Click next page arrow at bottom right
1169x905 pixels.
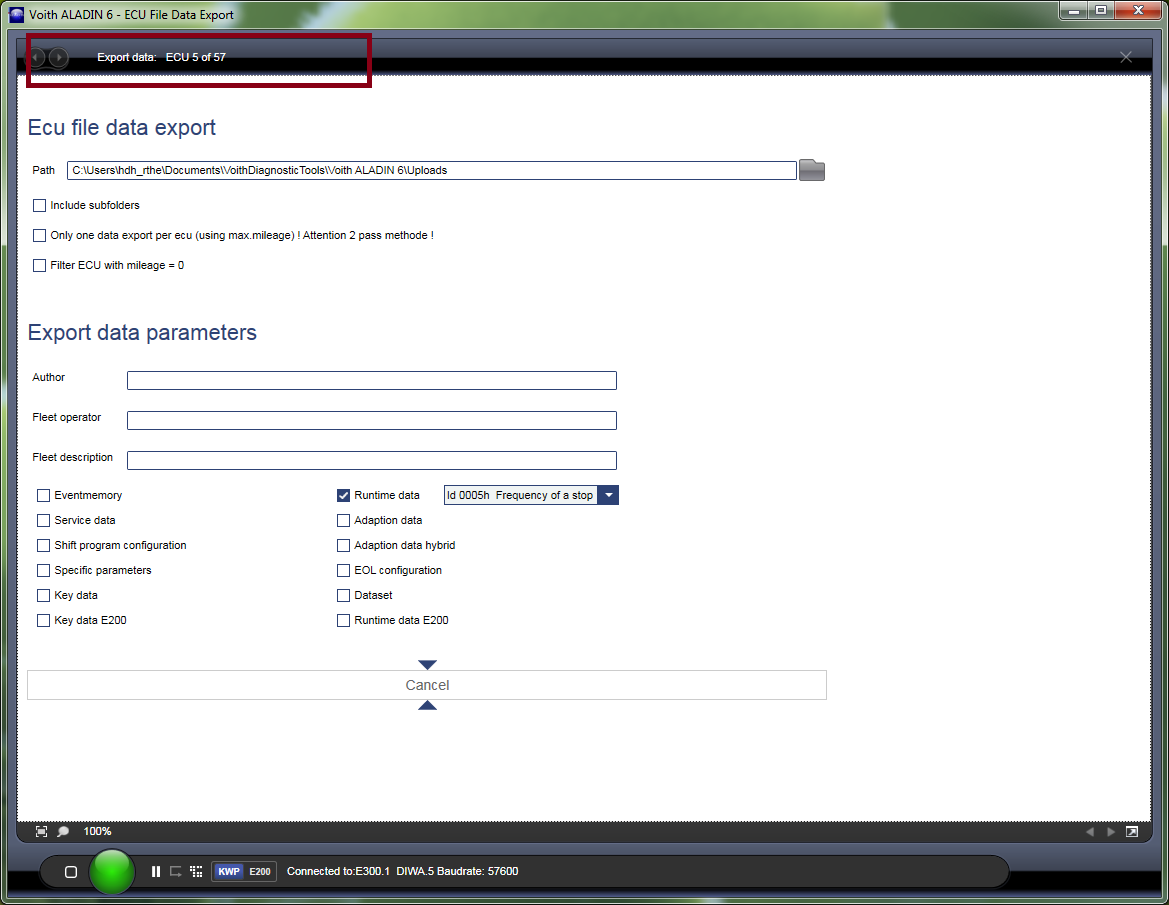[x=1111, y=832]
